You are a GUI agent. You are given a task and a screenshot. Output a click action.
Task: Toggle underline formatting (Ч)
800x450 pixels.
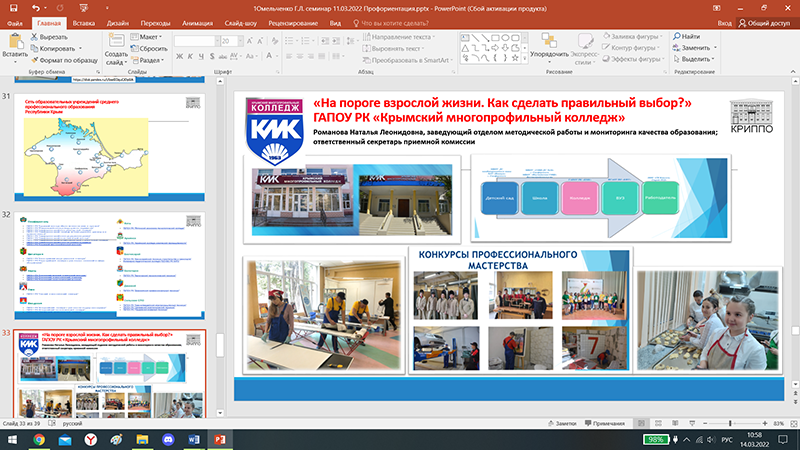(201, 56)
